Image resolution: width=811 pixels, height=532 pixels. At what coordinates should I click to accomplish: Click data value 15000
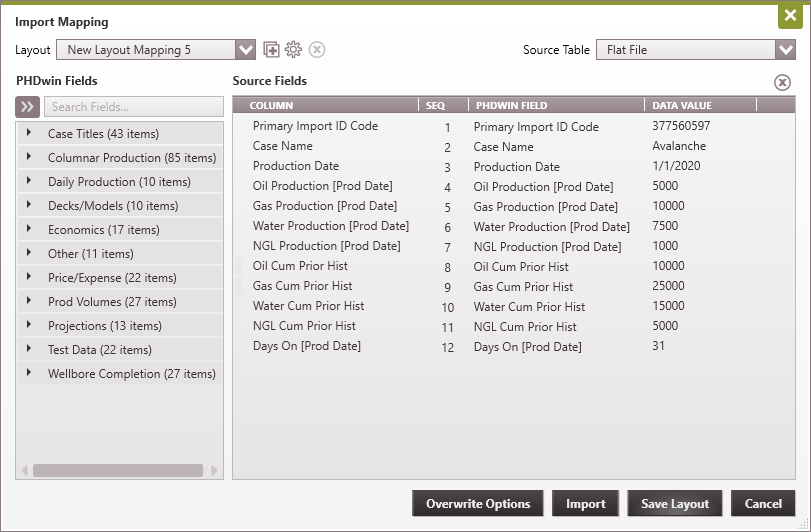tap(668, 306)
